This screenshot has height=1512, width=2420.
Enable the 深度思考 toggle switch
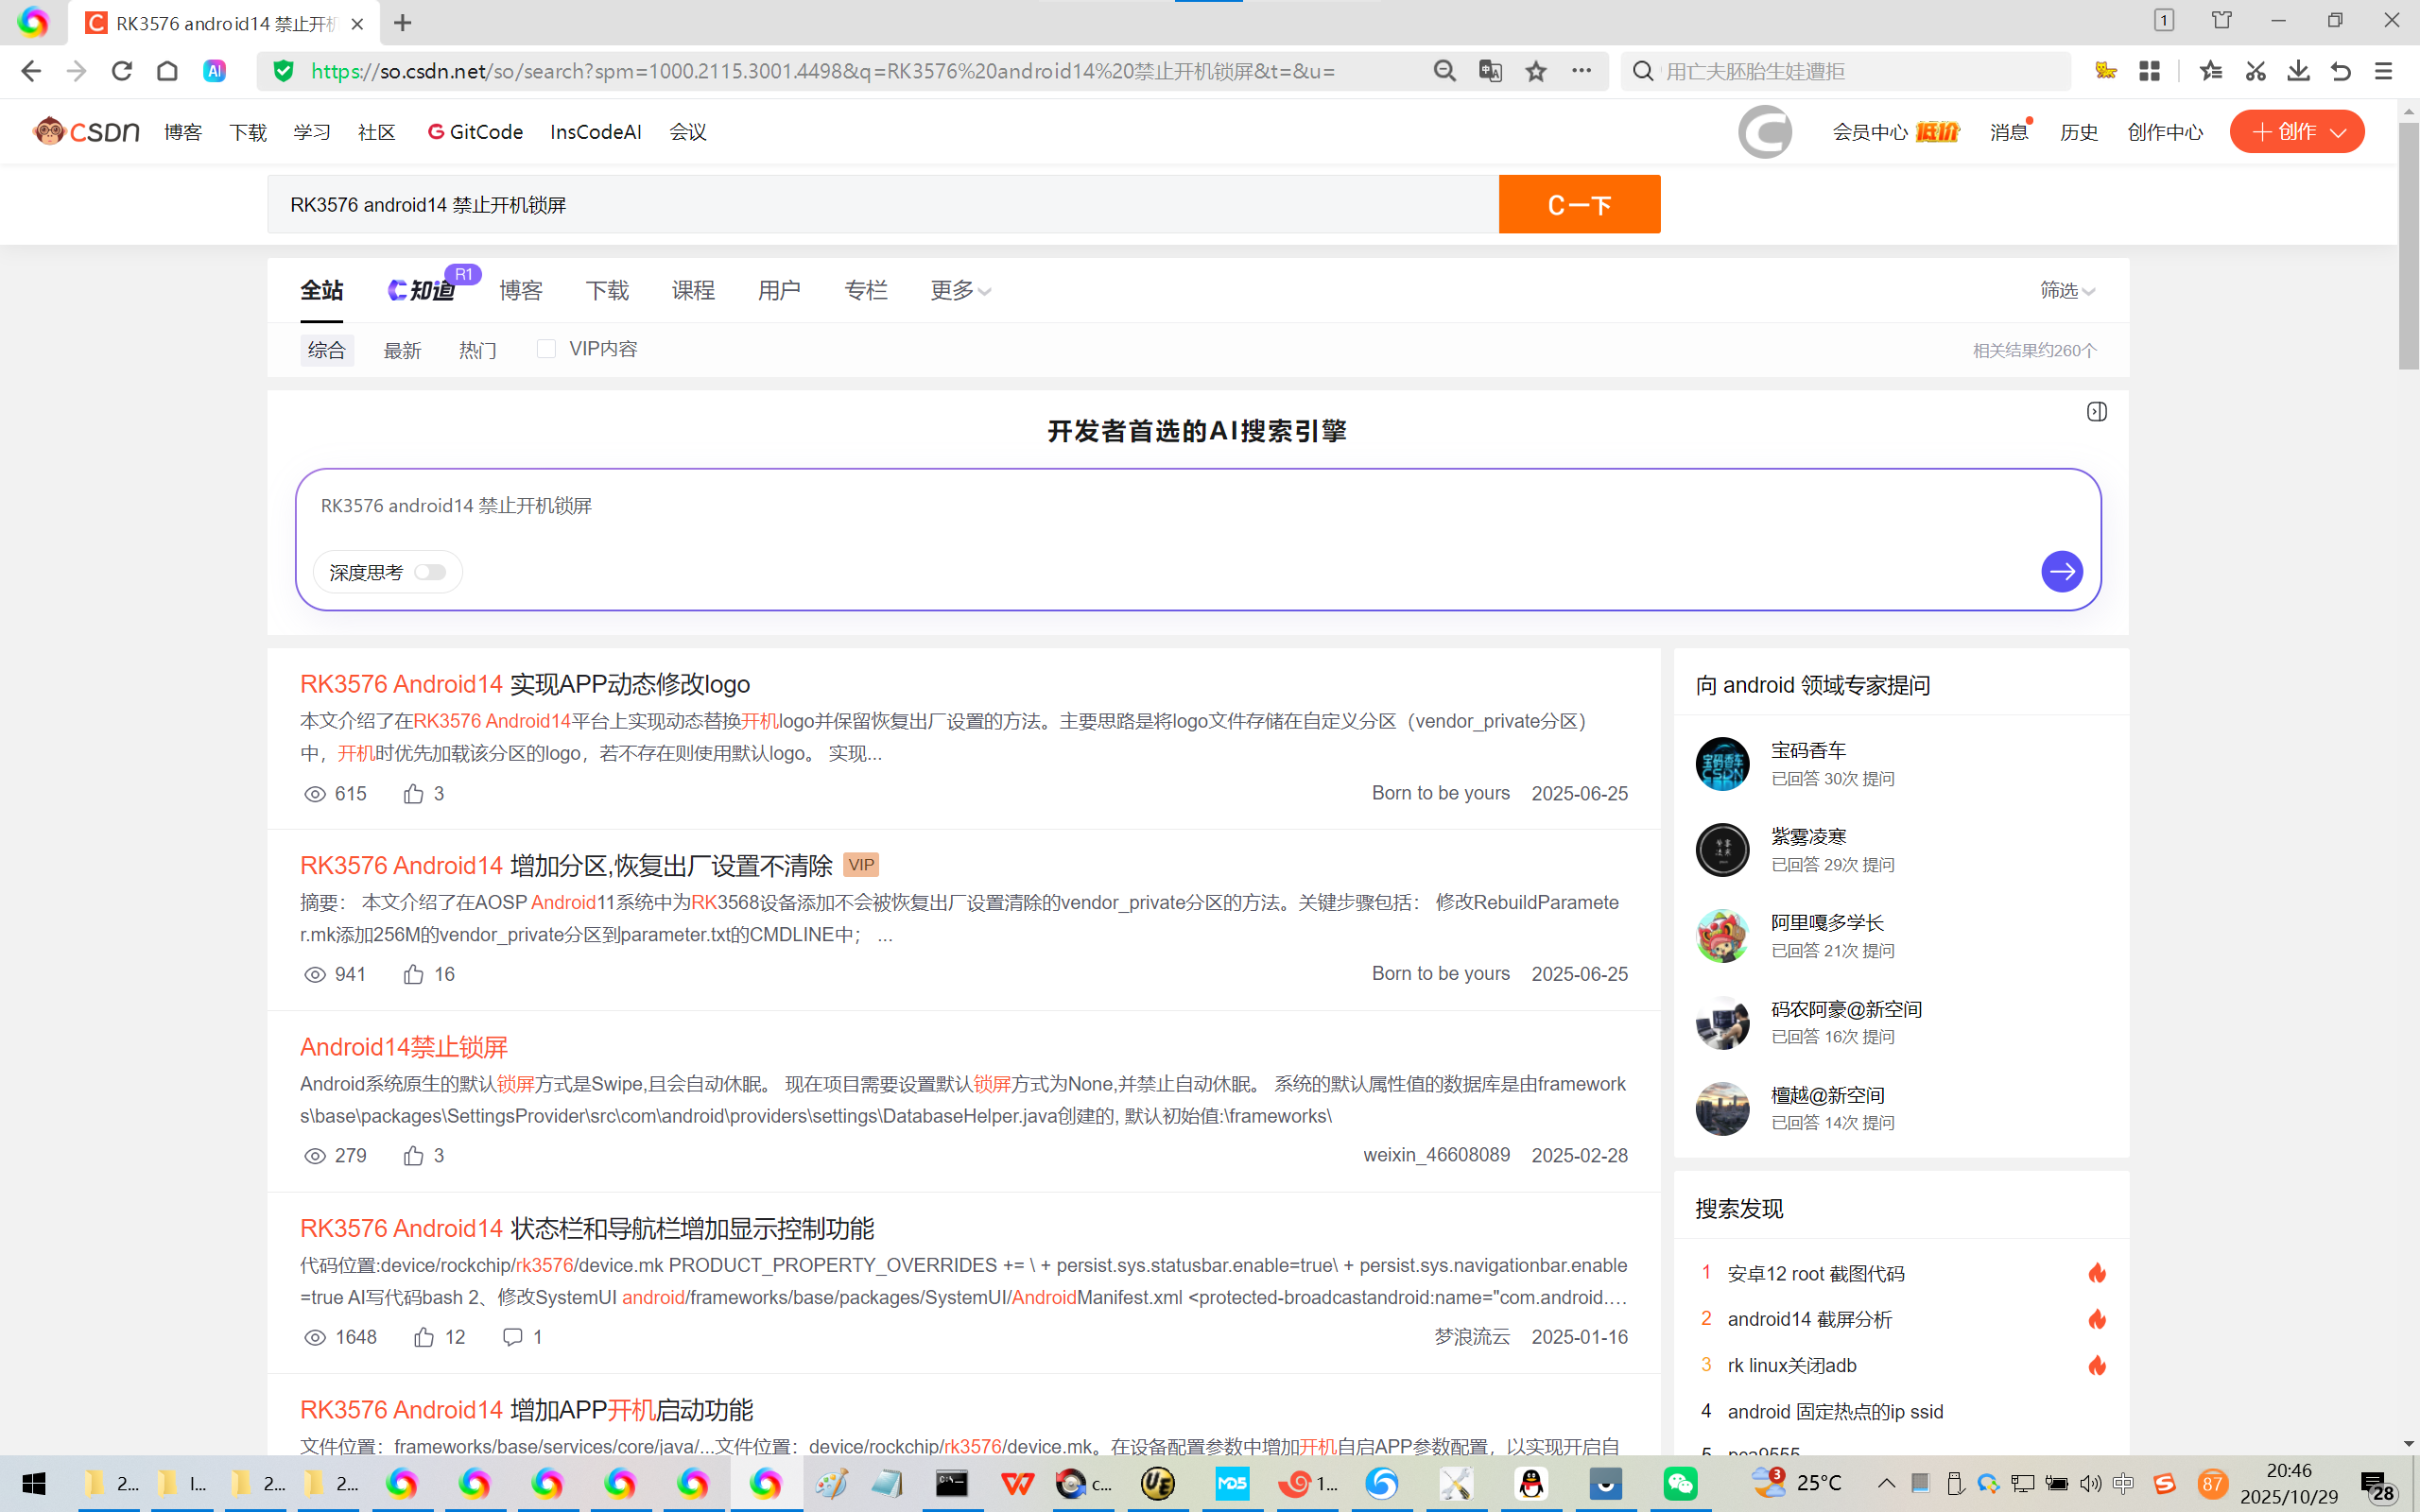point(430,572)
